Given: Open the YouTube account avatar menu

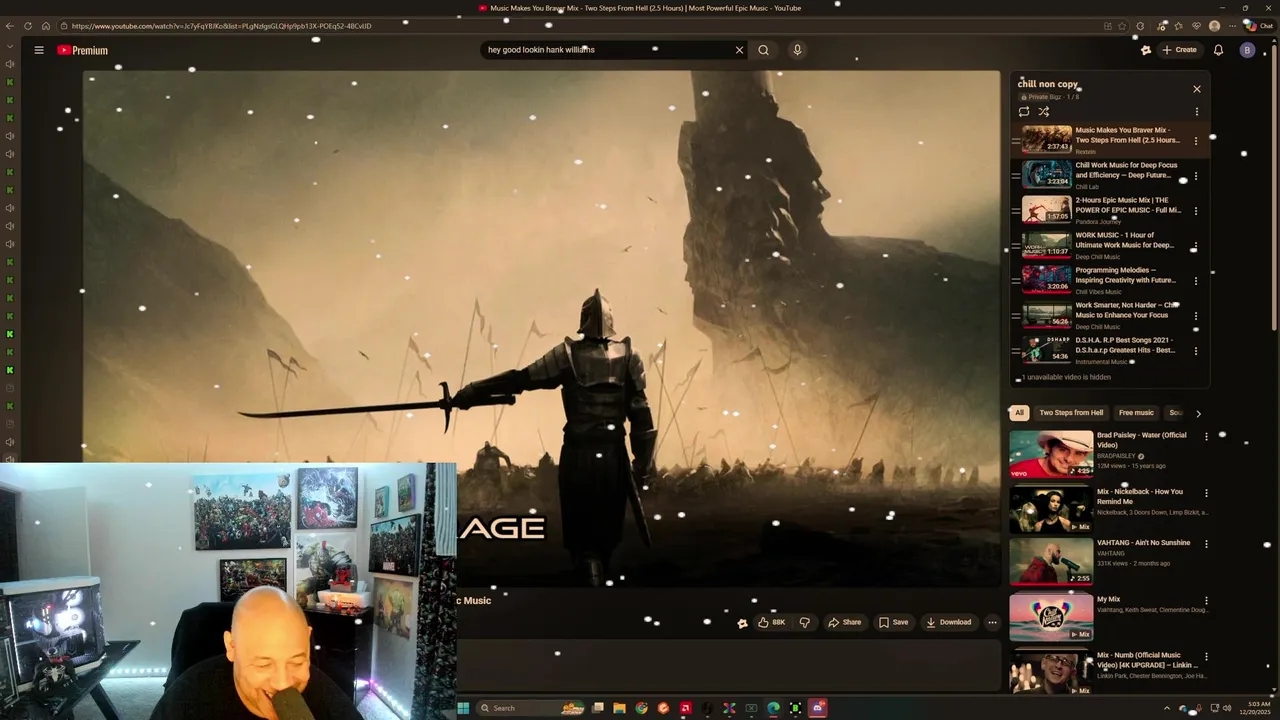Looking at the screenshot, I should (1247, 50).
